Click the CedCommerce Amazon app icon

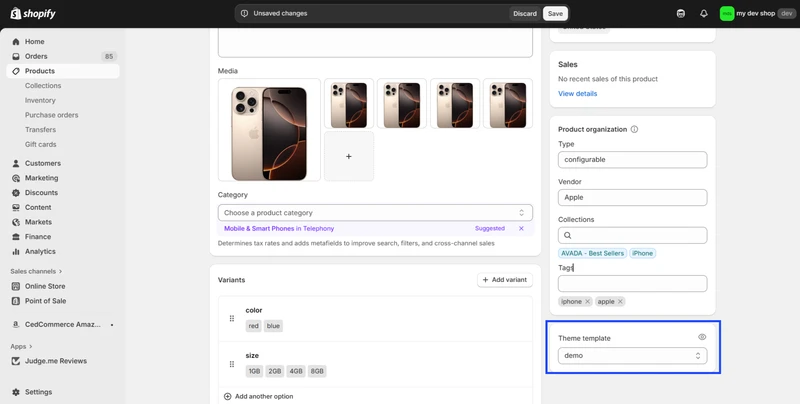point(16,324)
